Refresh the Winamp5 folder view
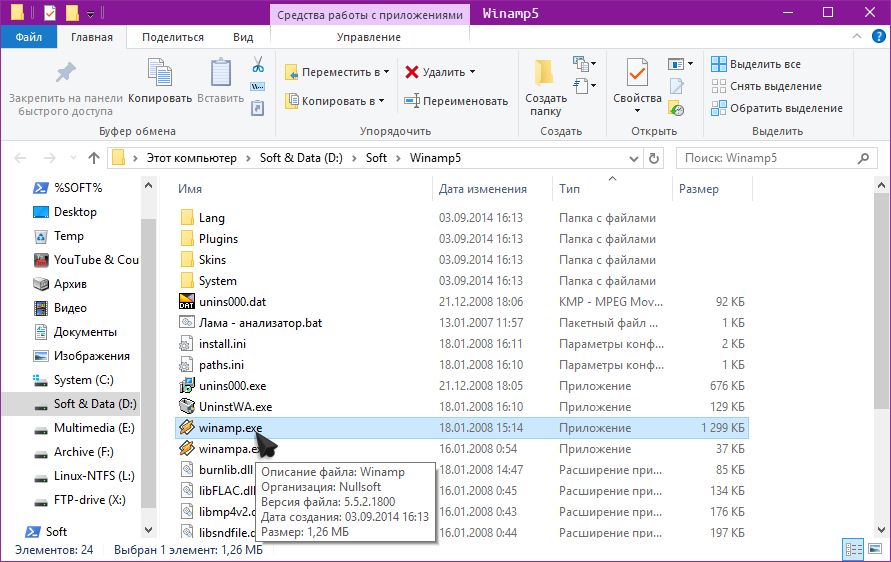The image size is (891, 562). (x=653, y=159)
